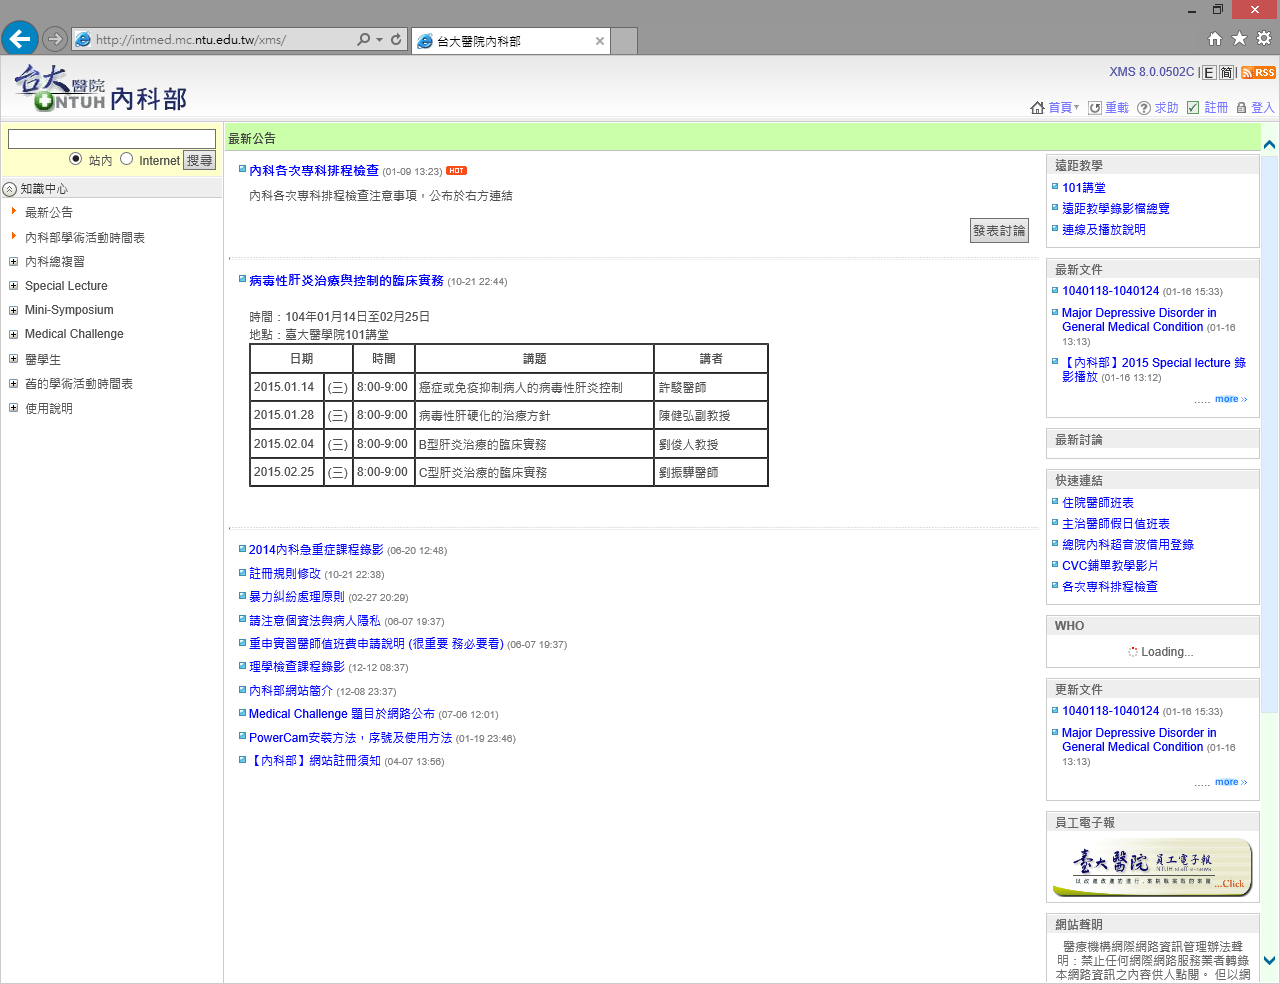Open the 內科部網站簡介 link
The width and height of the screenshot is (1280, 984).
[291, 691]
